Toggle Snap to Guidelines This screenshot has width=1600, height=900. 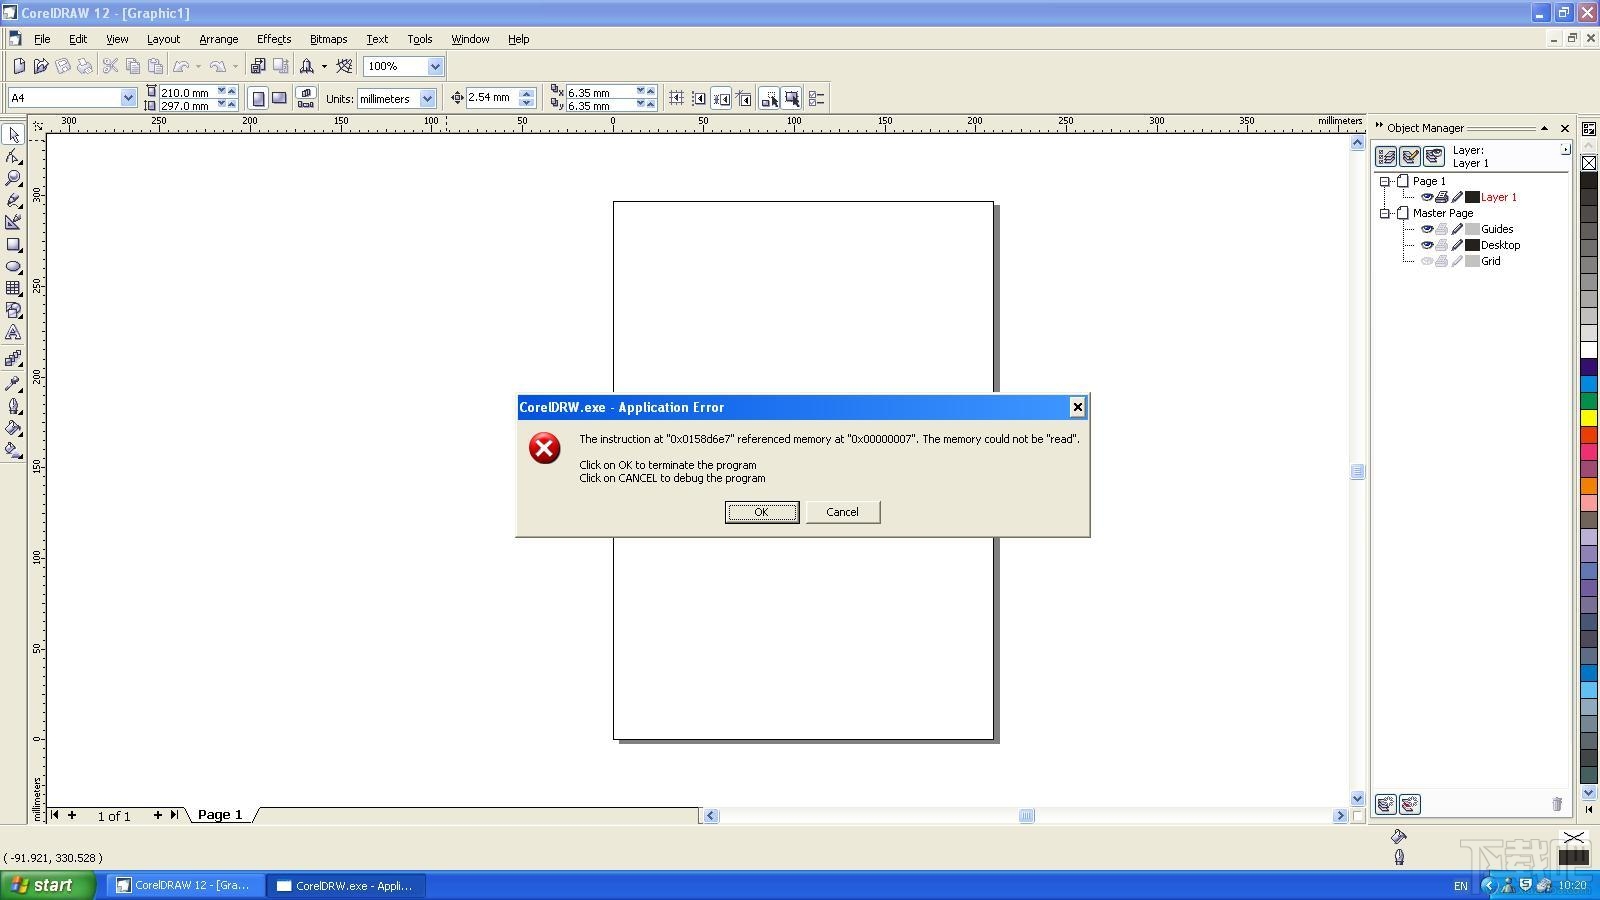[699, 98]
